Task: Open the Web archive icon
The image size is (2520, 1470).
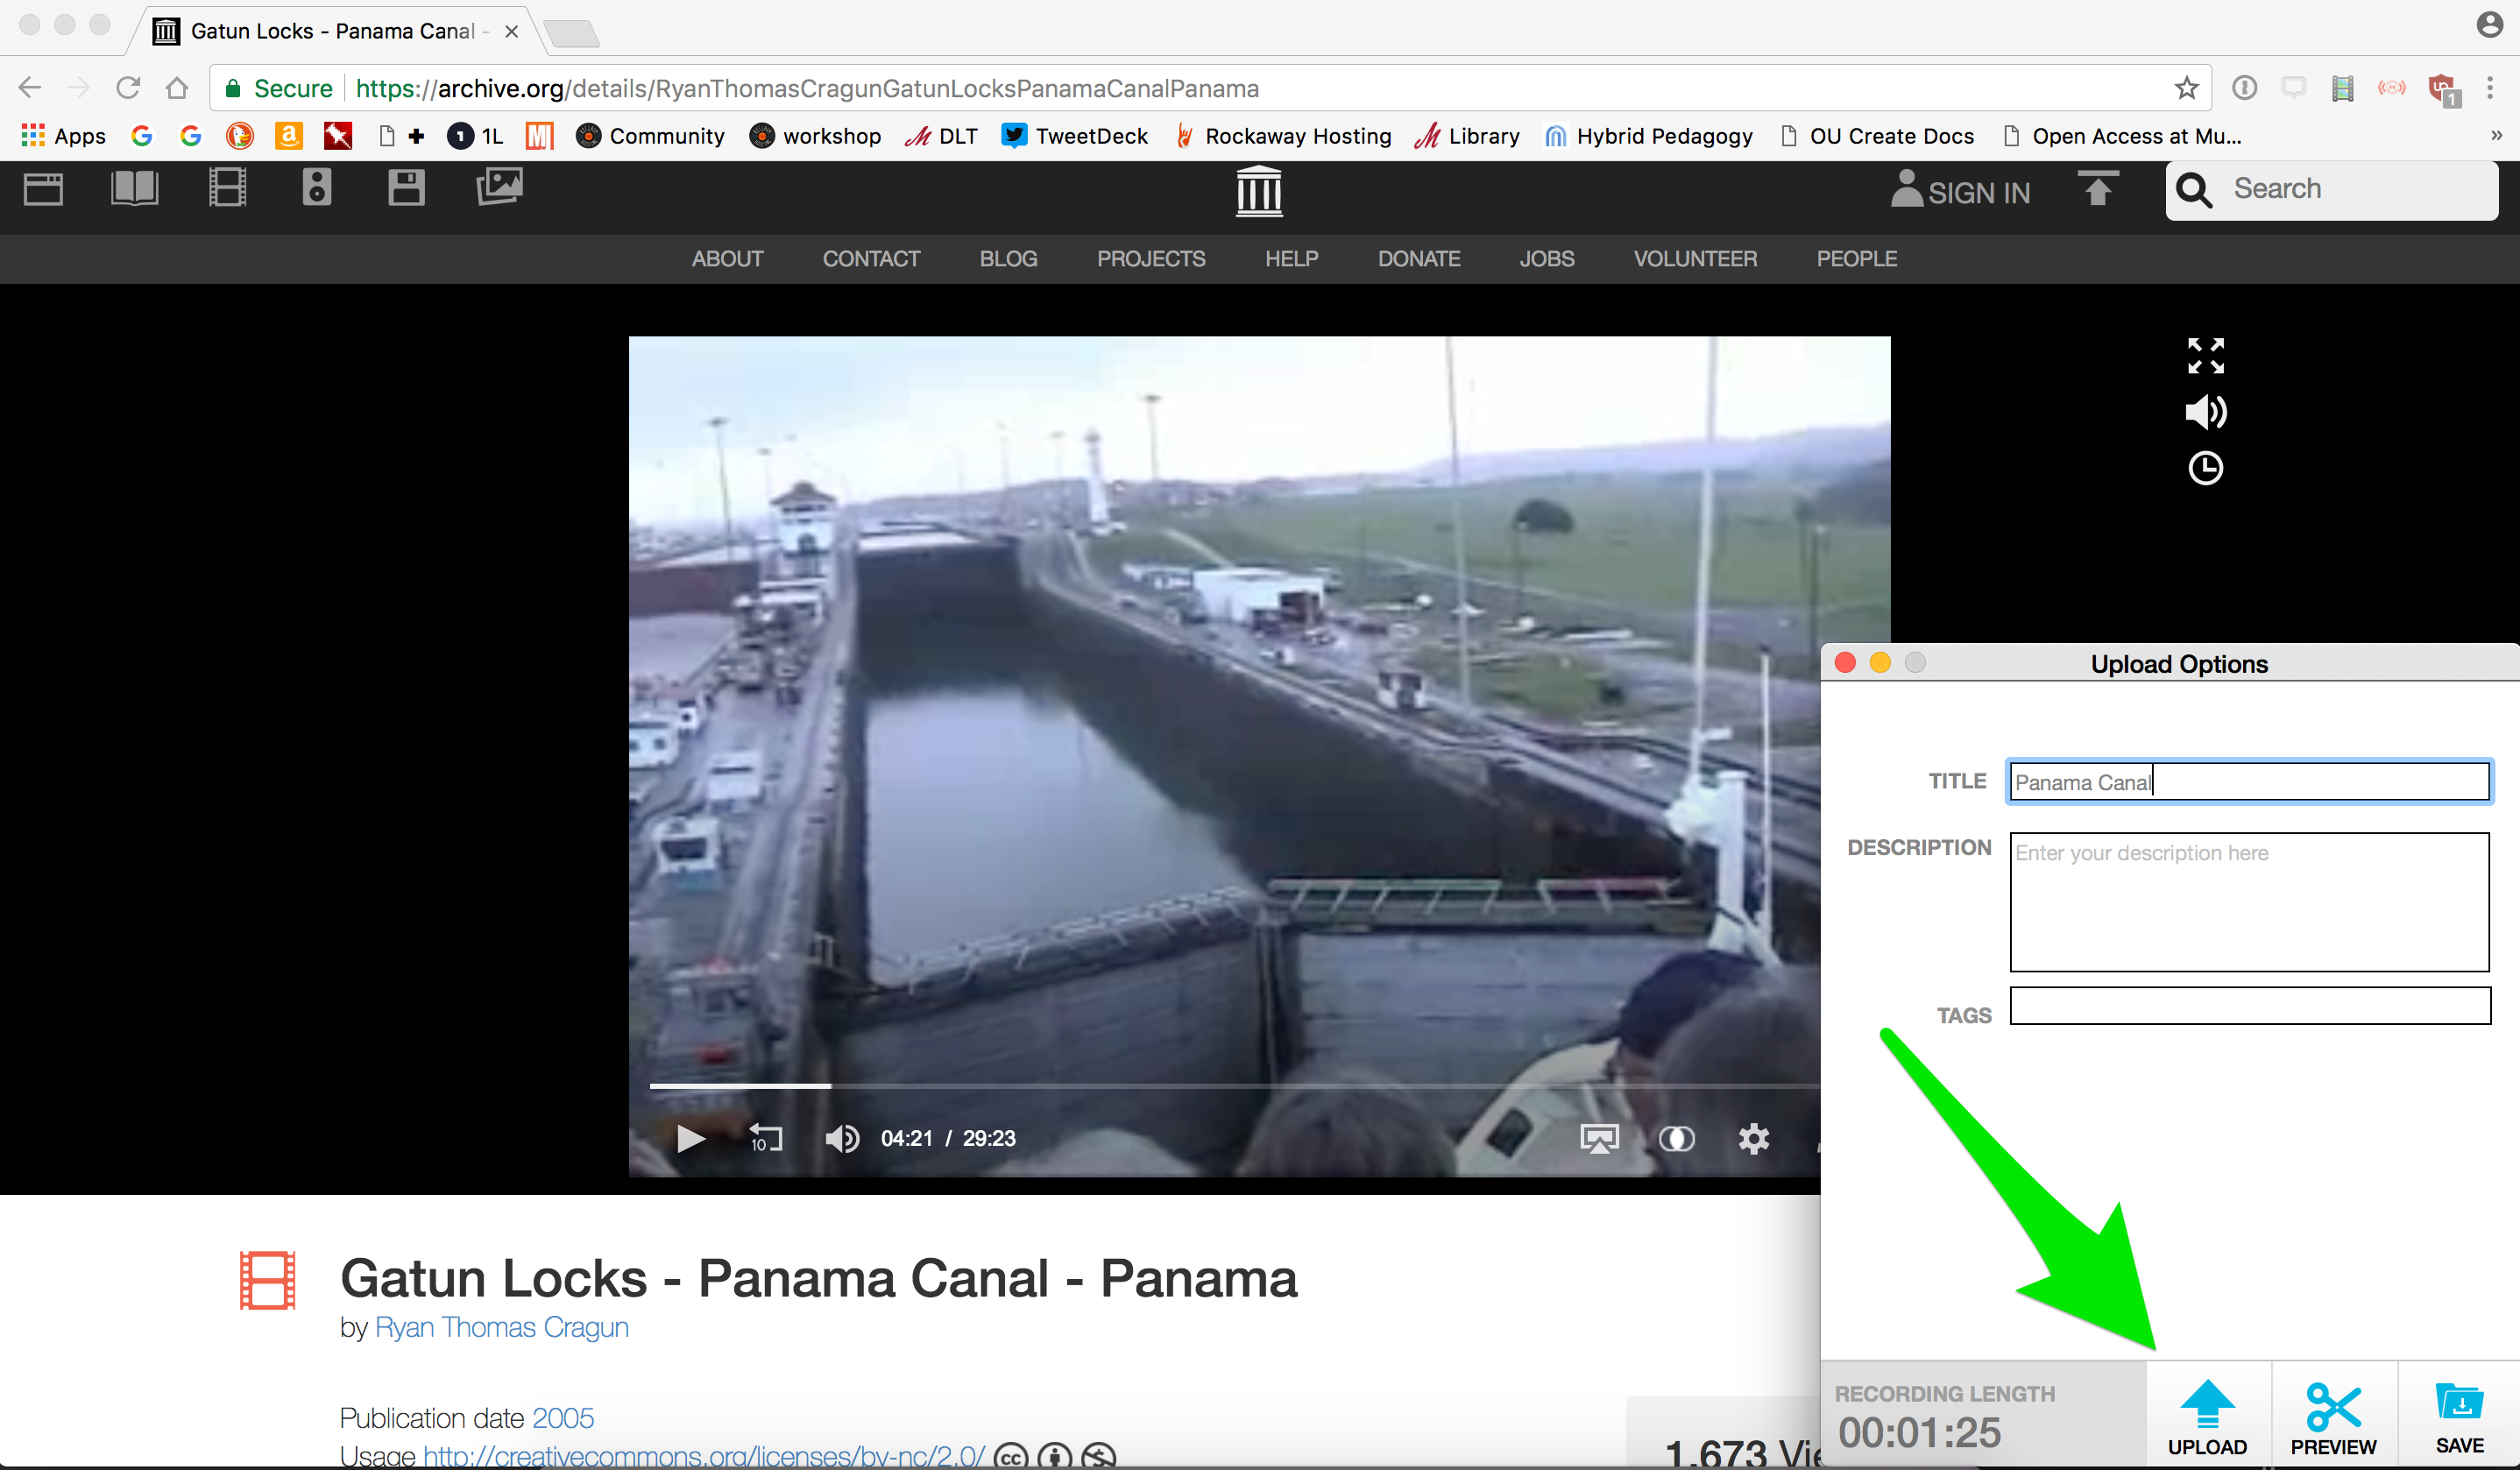Action: click(43, 189)
